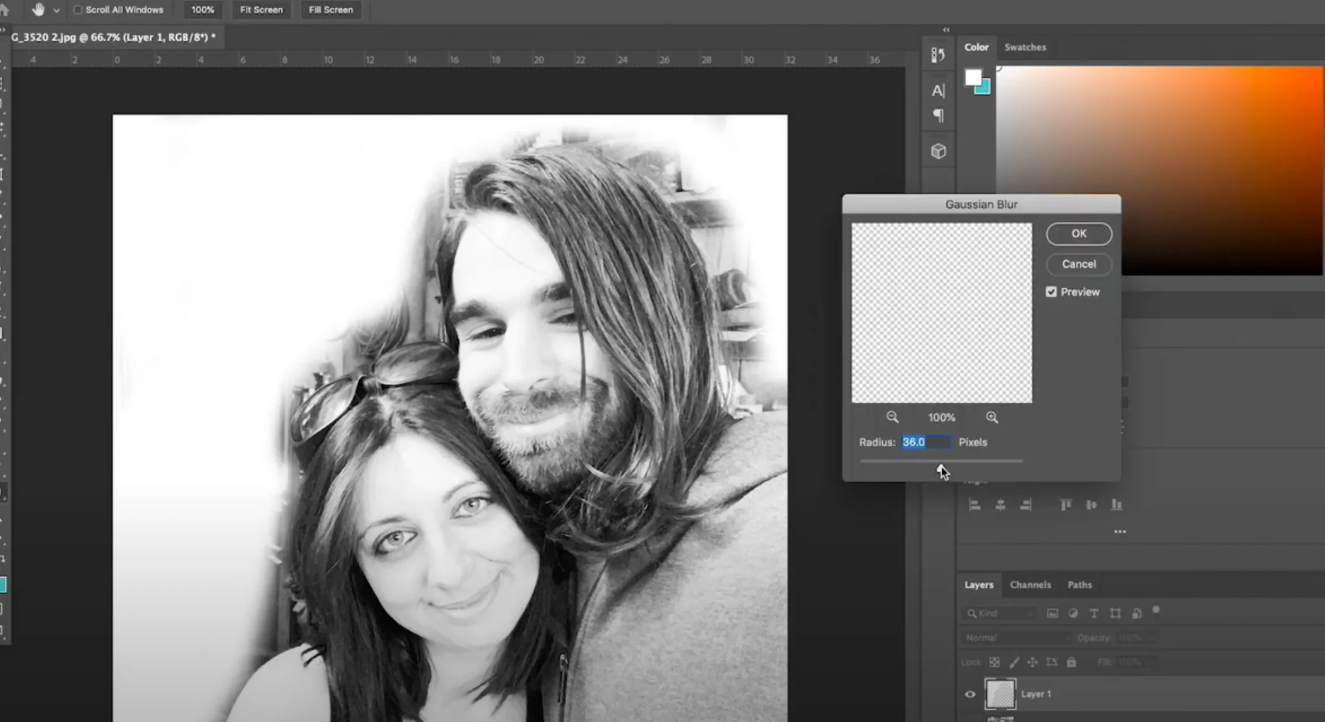Hide Layer 1 using the eye icon

point(969,694)
